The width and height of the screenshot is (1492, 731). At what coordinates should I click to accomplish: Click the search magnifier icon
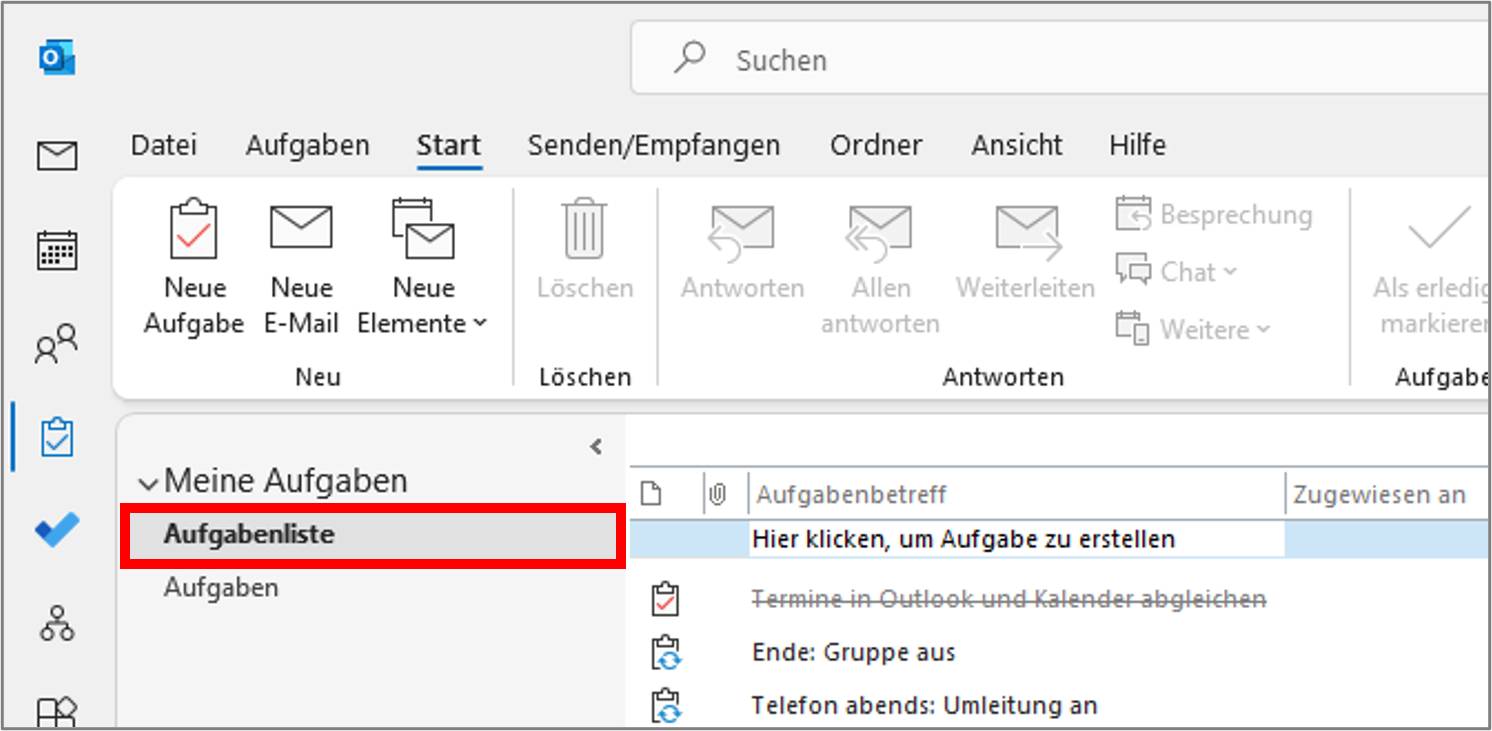690,59
